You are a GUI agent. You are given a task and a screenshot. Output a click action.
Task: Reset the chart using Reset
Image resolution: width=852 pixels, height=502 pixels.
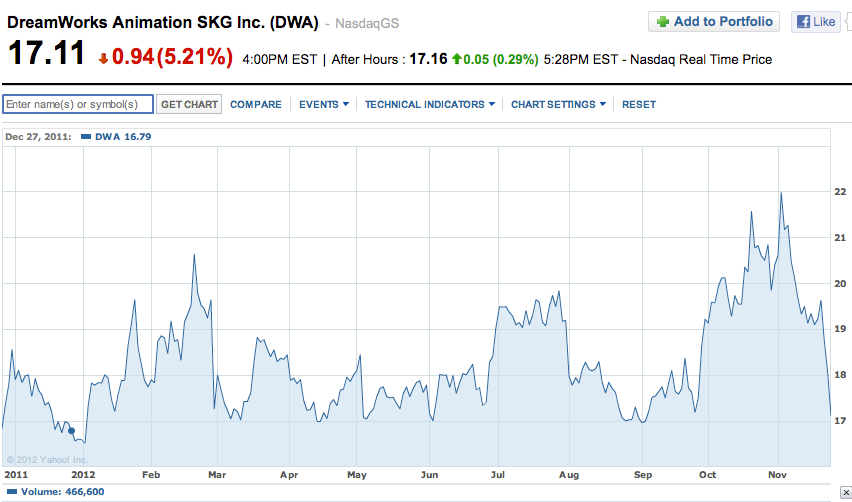pyautogui.click(x=639, y=104)
